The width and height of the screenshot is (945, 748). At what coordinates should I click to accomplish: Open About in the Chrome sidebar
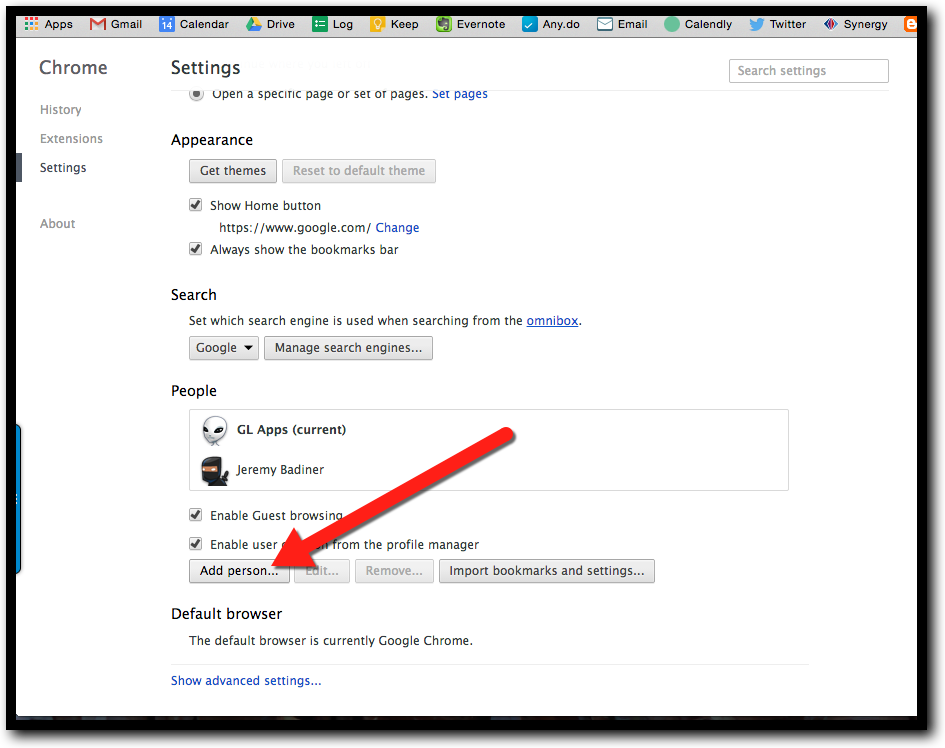[x=57, y=224]
